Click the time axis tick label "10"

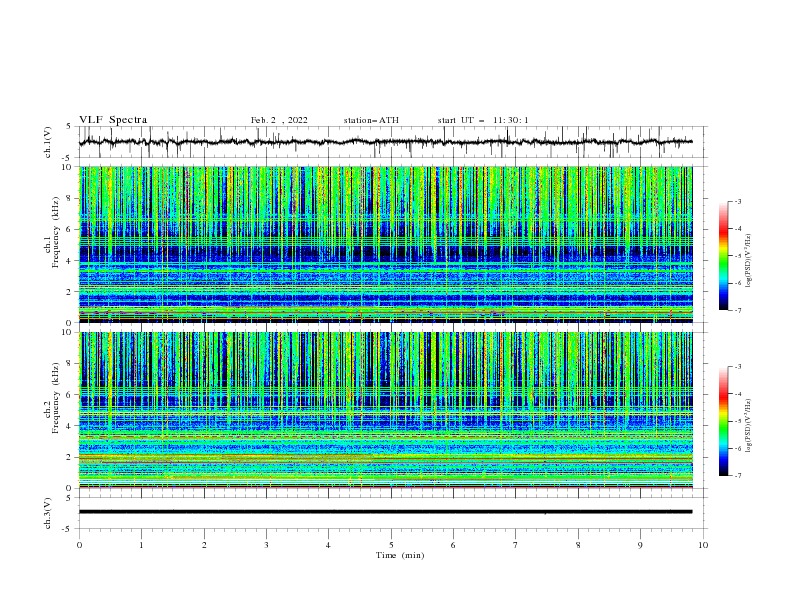(703, 545)
